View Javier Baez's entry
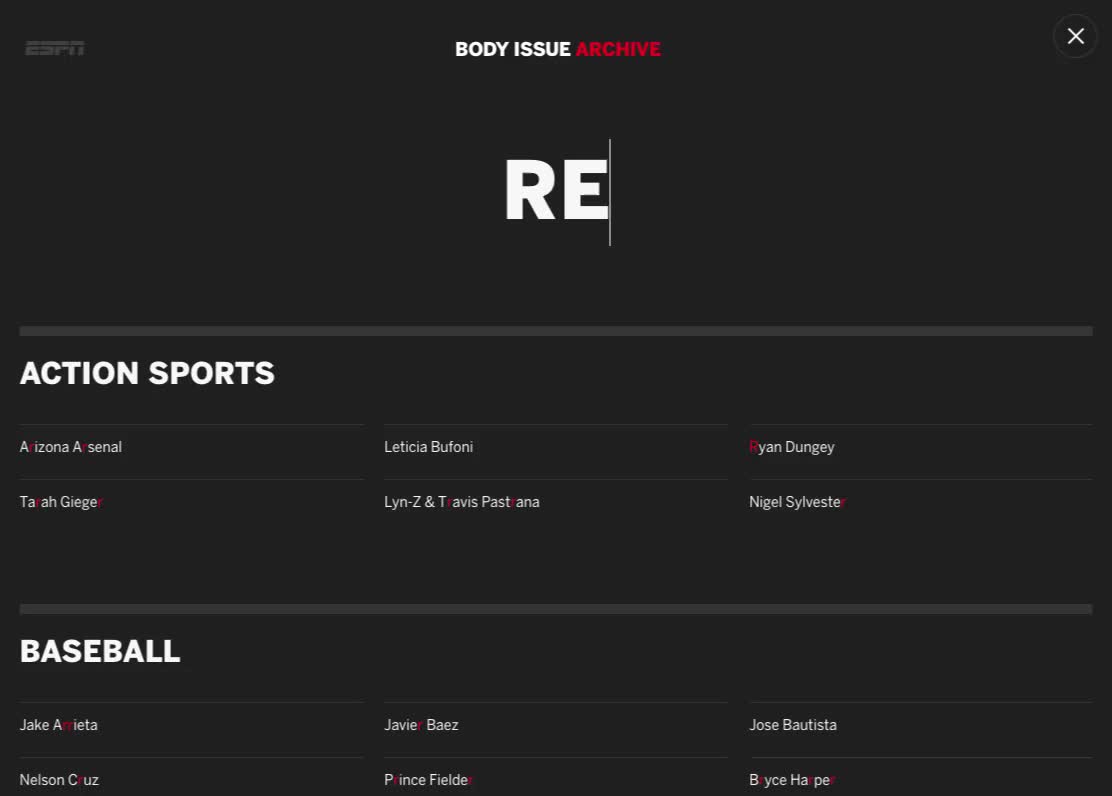 (x=421, y=725)
